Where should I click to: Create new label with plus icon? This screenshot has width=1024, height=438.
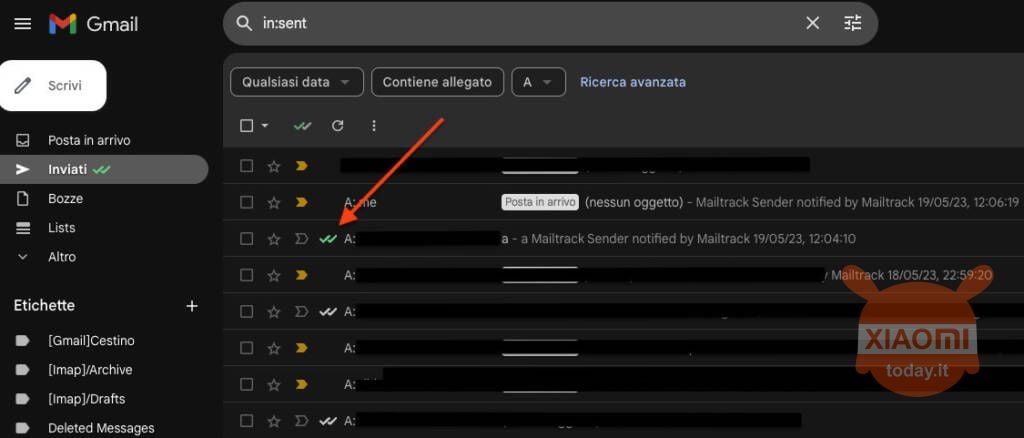192,306
